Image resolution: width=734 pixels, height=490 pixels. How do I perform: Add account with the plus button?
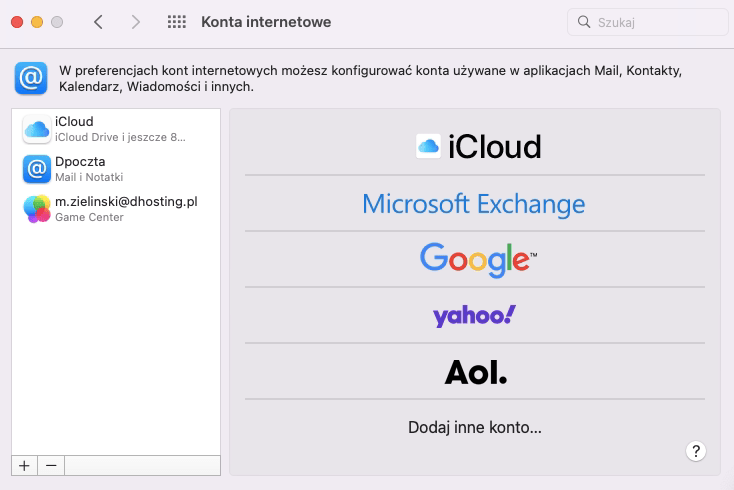point(24,466)
